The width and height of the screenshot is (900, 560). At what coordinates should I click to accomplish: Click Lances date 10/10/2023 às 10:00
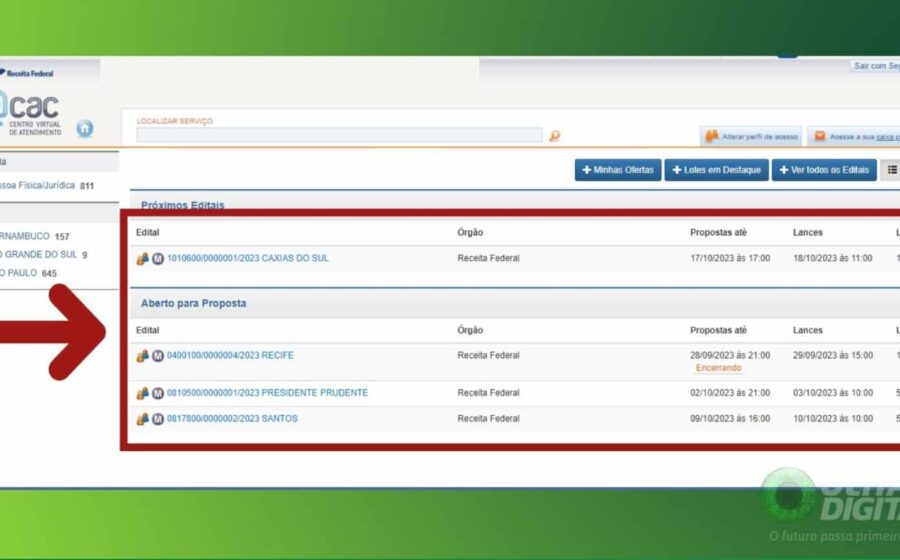[833, 419]
